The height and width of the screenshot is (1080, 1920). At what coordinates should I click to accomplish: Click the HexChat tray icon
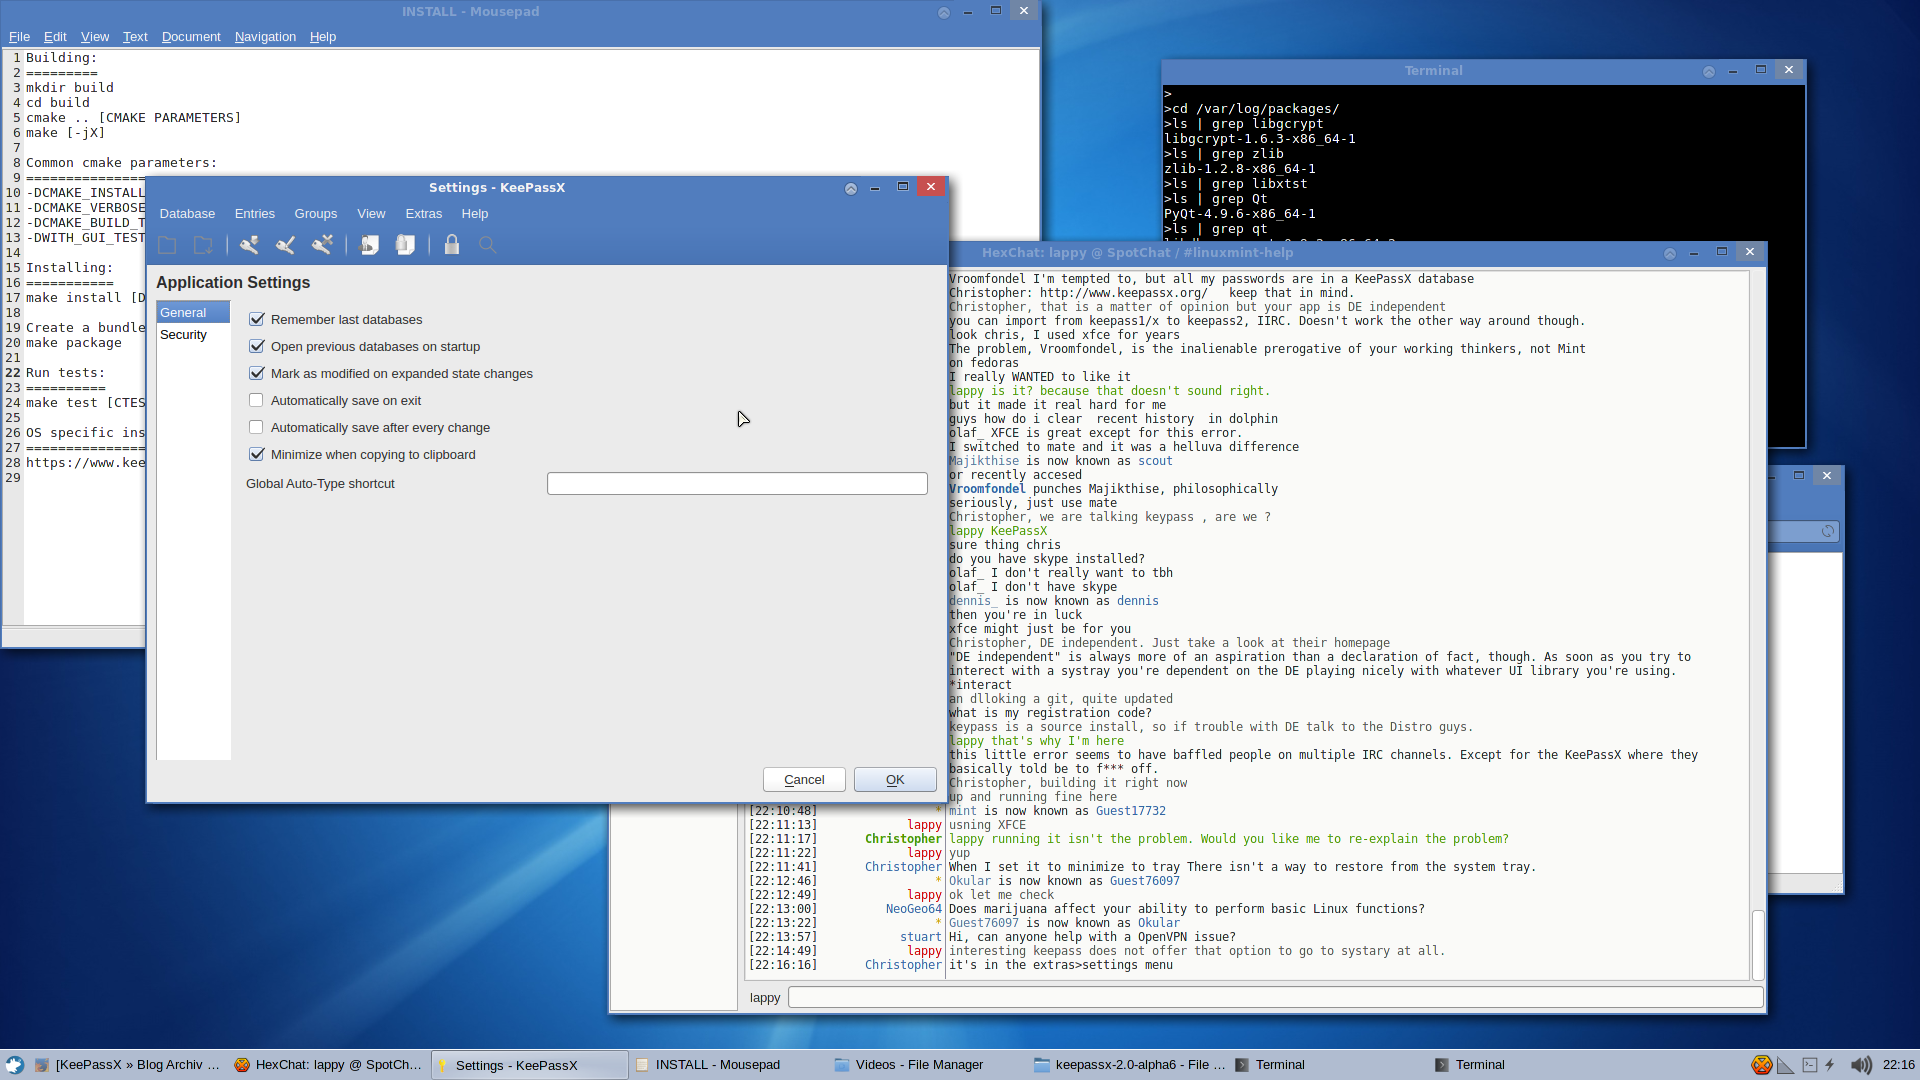pos(1762,1065)
